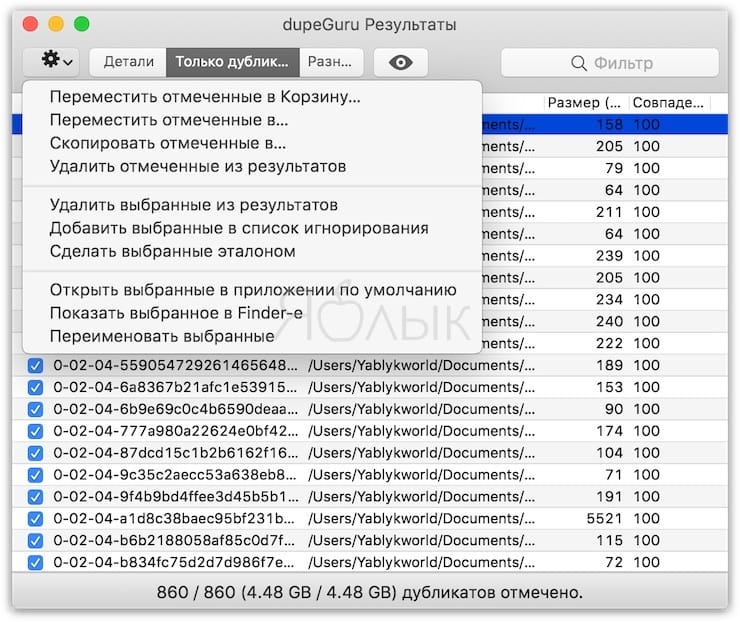This screenshot has height=622, width=740.
Task: Click status bar text 860 / 860 дубликатов отмечено
Action: pyautogui.click(x=370, y=592)
